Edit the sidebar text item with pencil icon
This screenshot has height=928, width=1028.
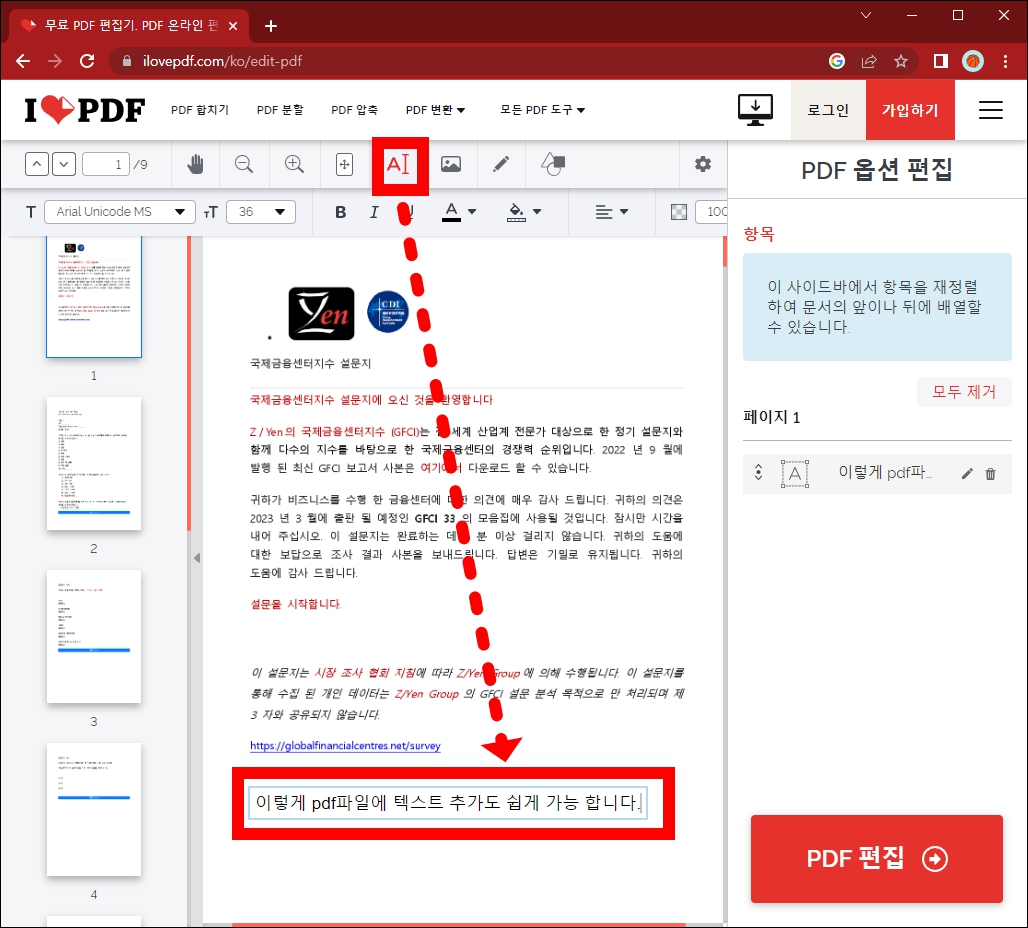965,471
